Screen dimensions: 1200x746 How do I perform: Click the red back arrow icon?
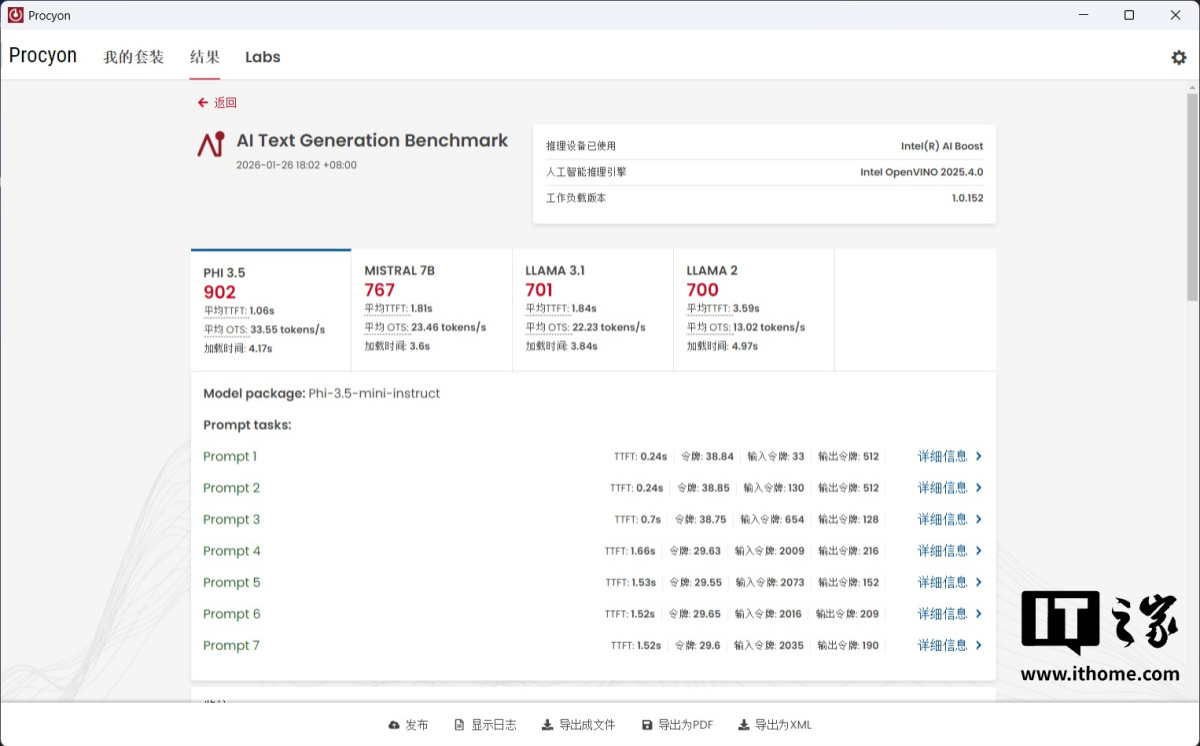(x=203, y=103)
